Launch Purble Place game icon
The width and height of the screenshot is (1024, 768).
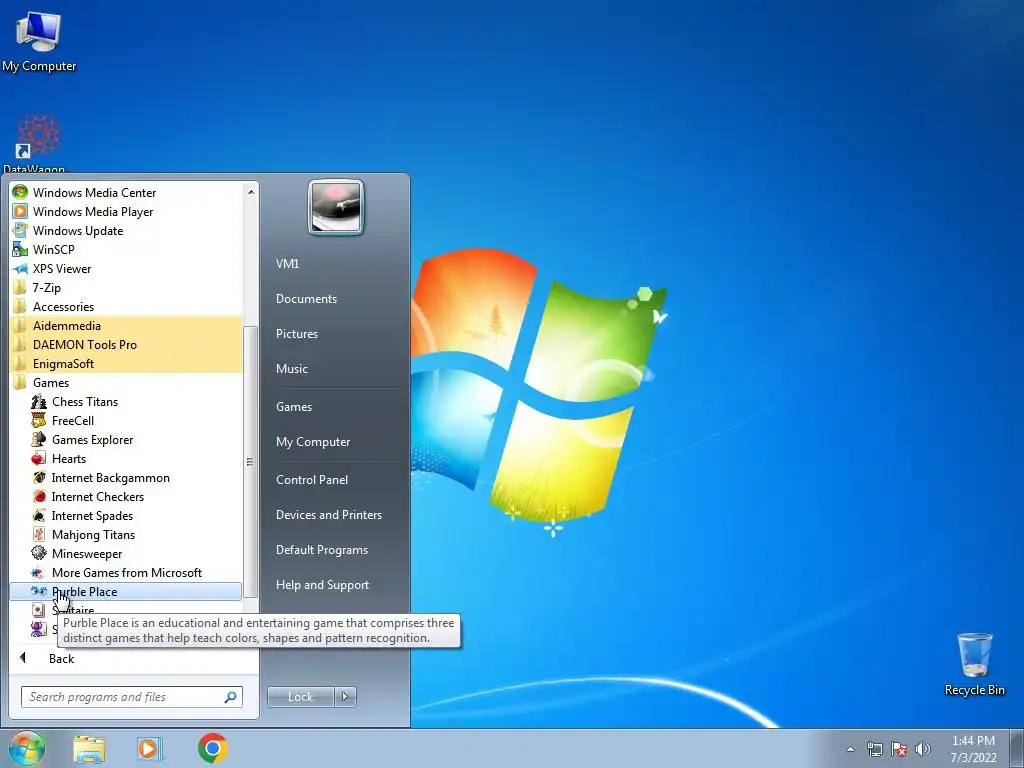point(39,591)
